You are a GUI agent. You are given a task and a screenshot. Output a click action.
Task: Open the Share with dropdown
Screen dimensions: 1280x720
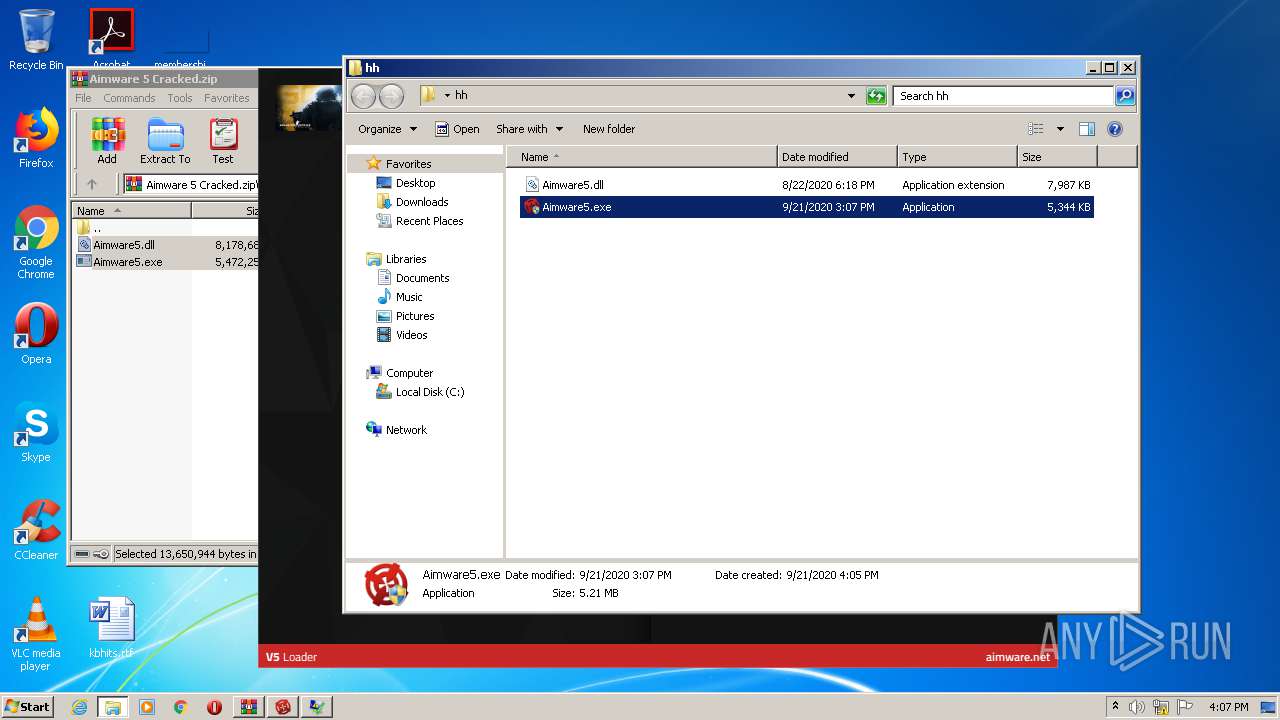pos(530,129)
